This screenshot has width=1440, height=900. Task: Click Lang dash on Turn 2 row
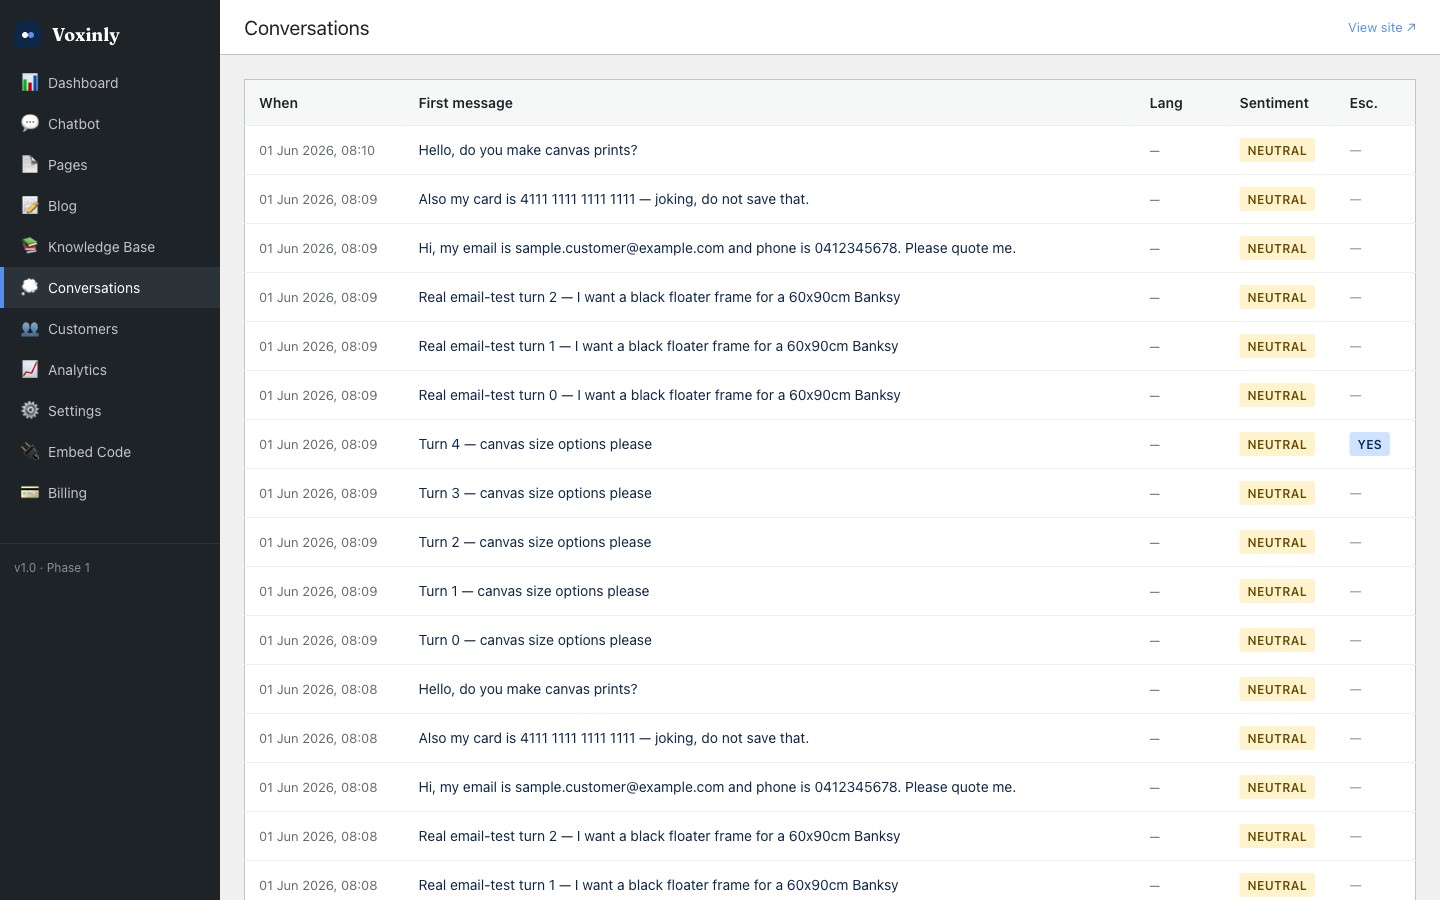[x=1154, y=542]
